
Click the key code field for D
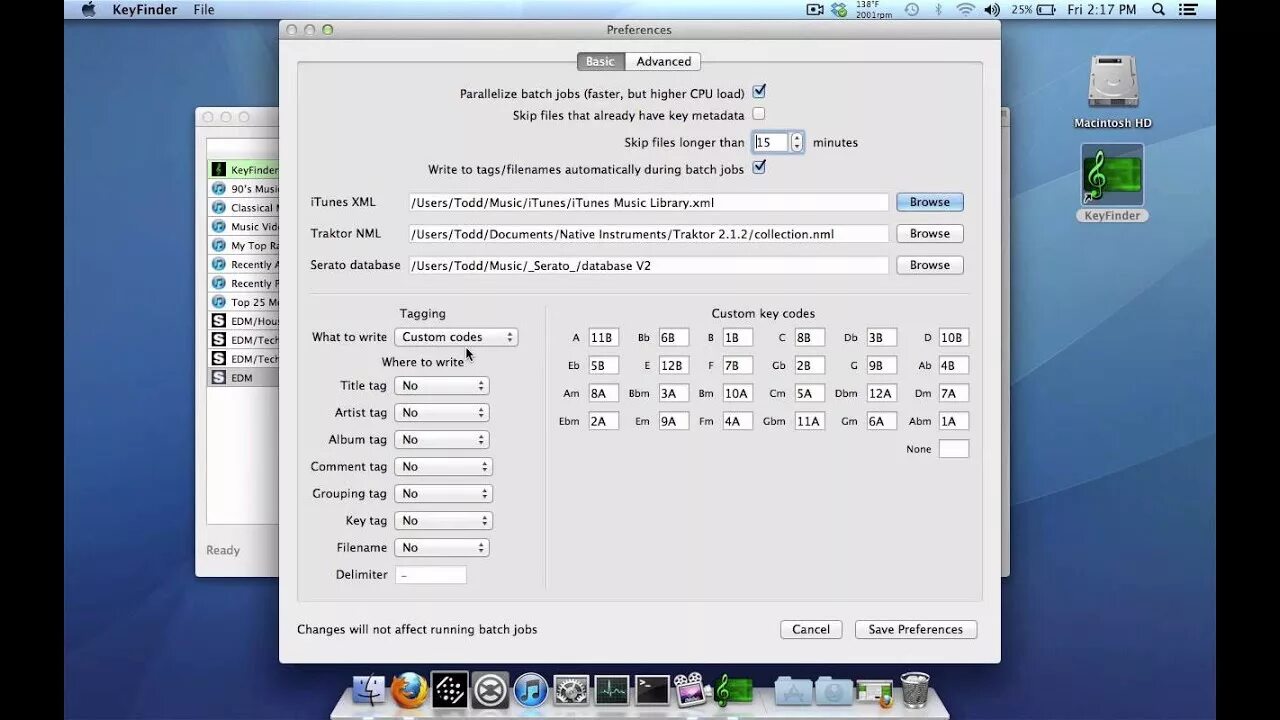[953, 338]
